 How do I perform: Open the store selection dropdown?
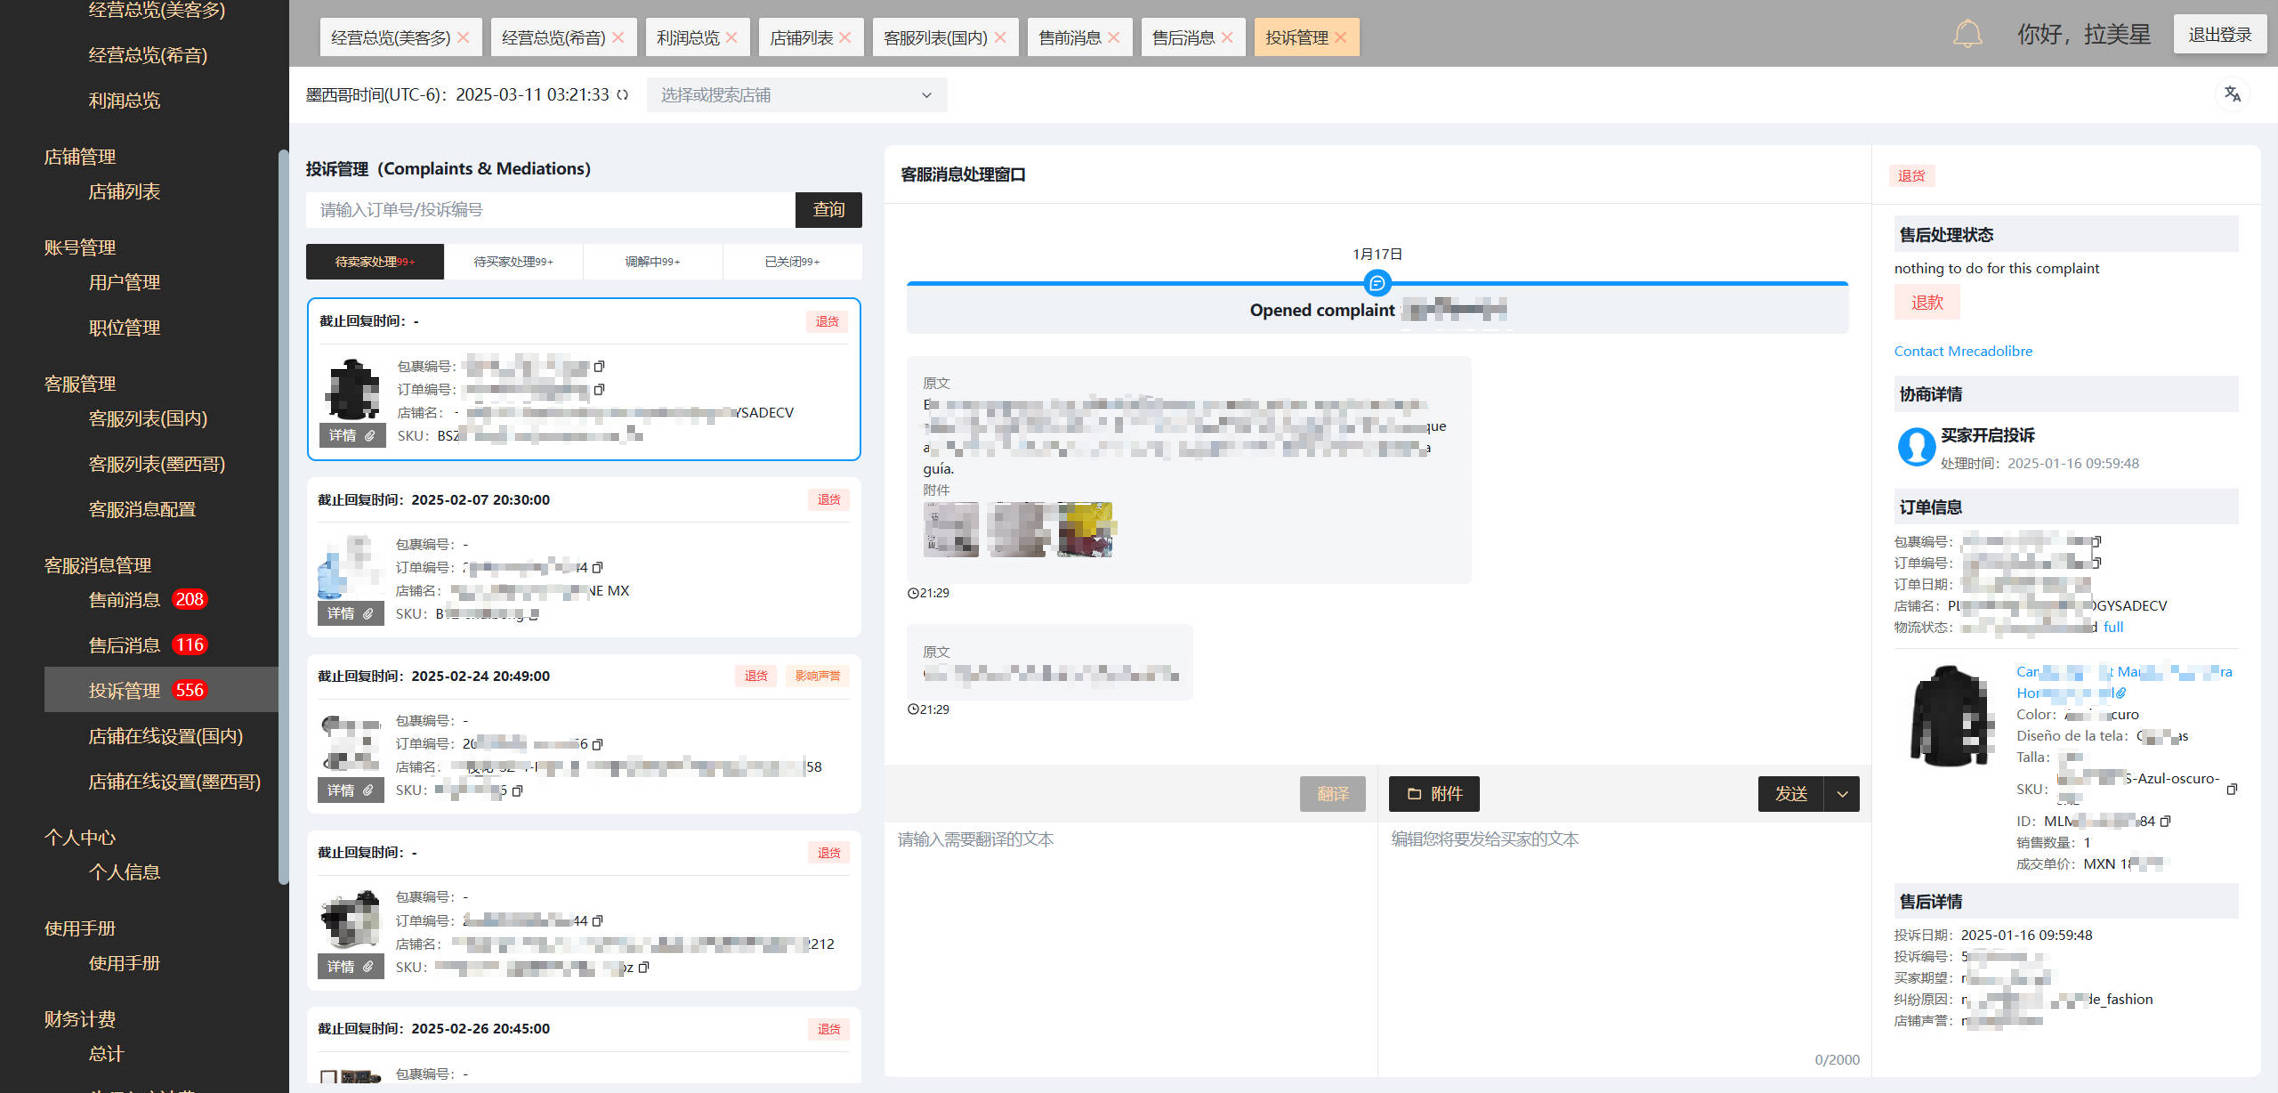pyautogui.click(x=796, y=95)
